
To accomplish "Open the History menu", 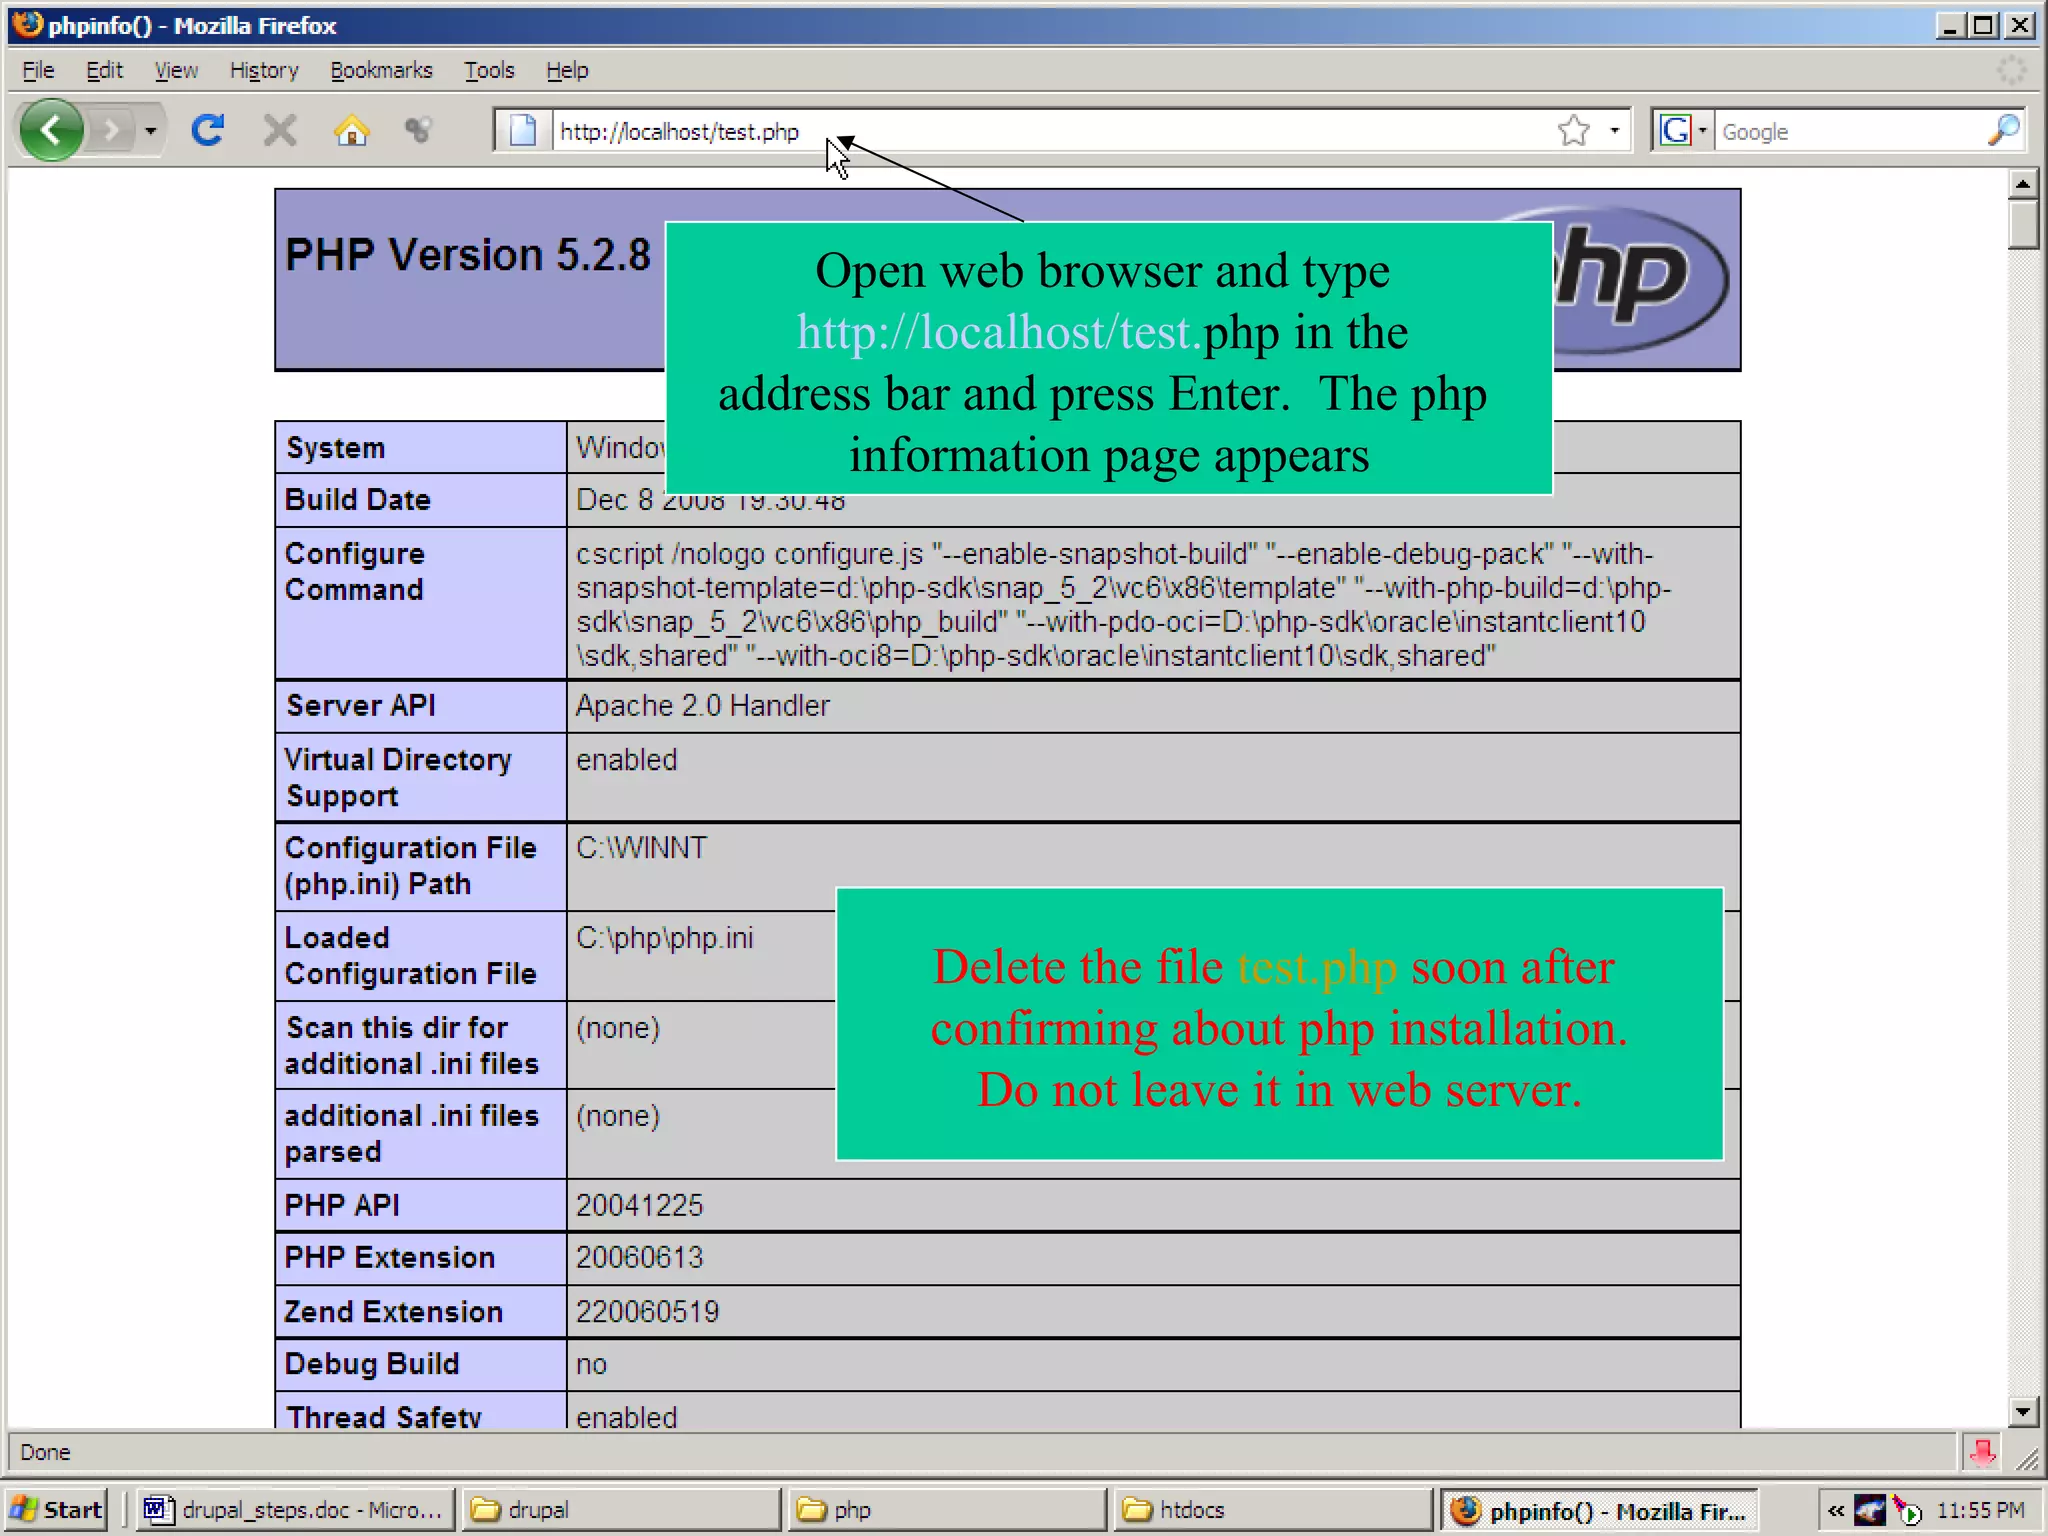I will (264, 70).
